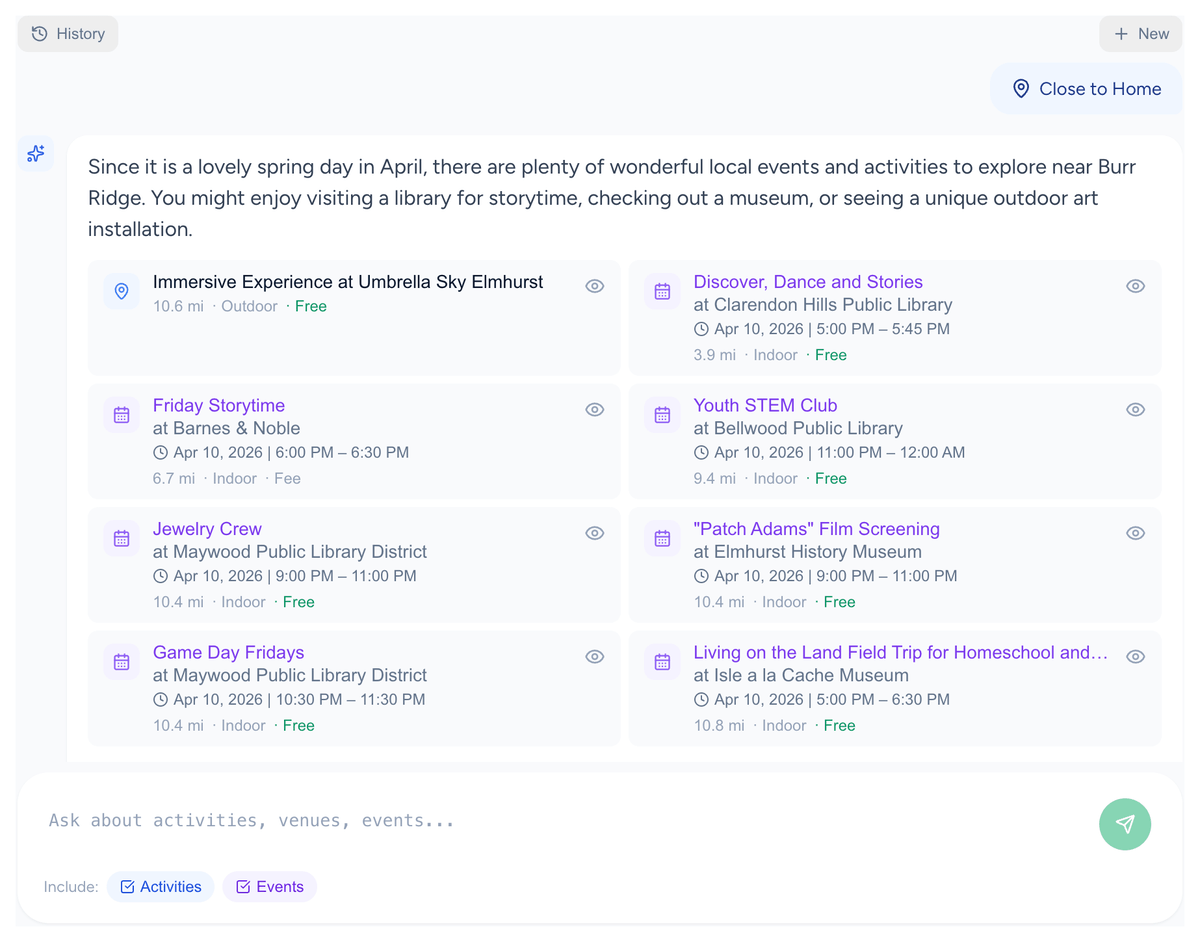
Task: Click calendar icon for Patch Adams Film Screening
Action: coord(662,539)
